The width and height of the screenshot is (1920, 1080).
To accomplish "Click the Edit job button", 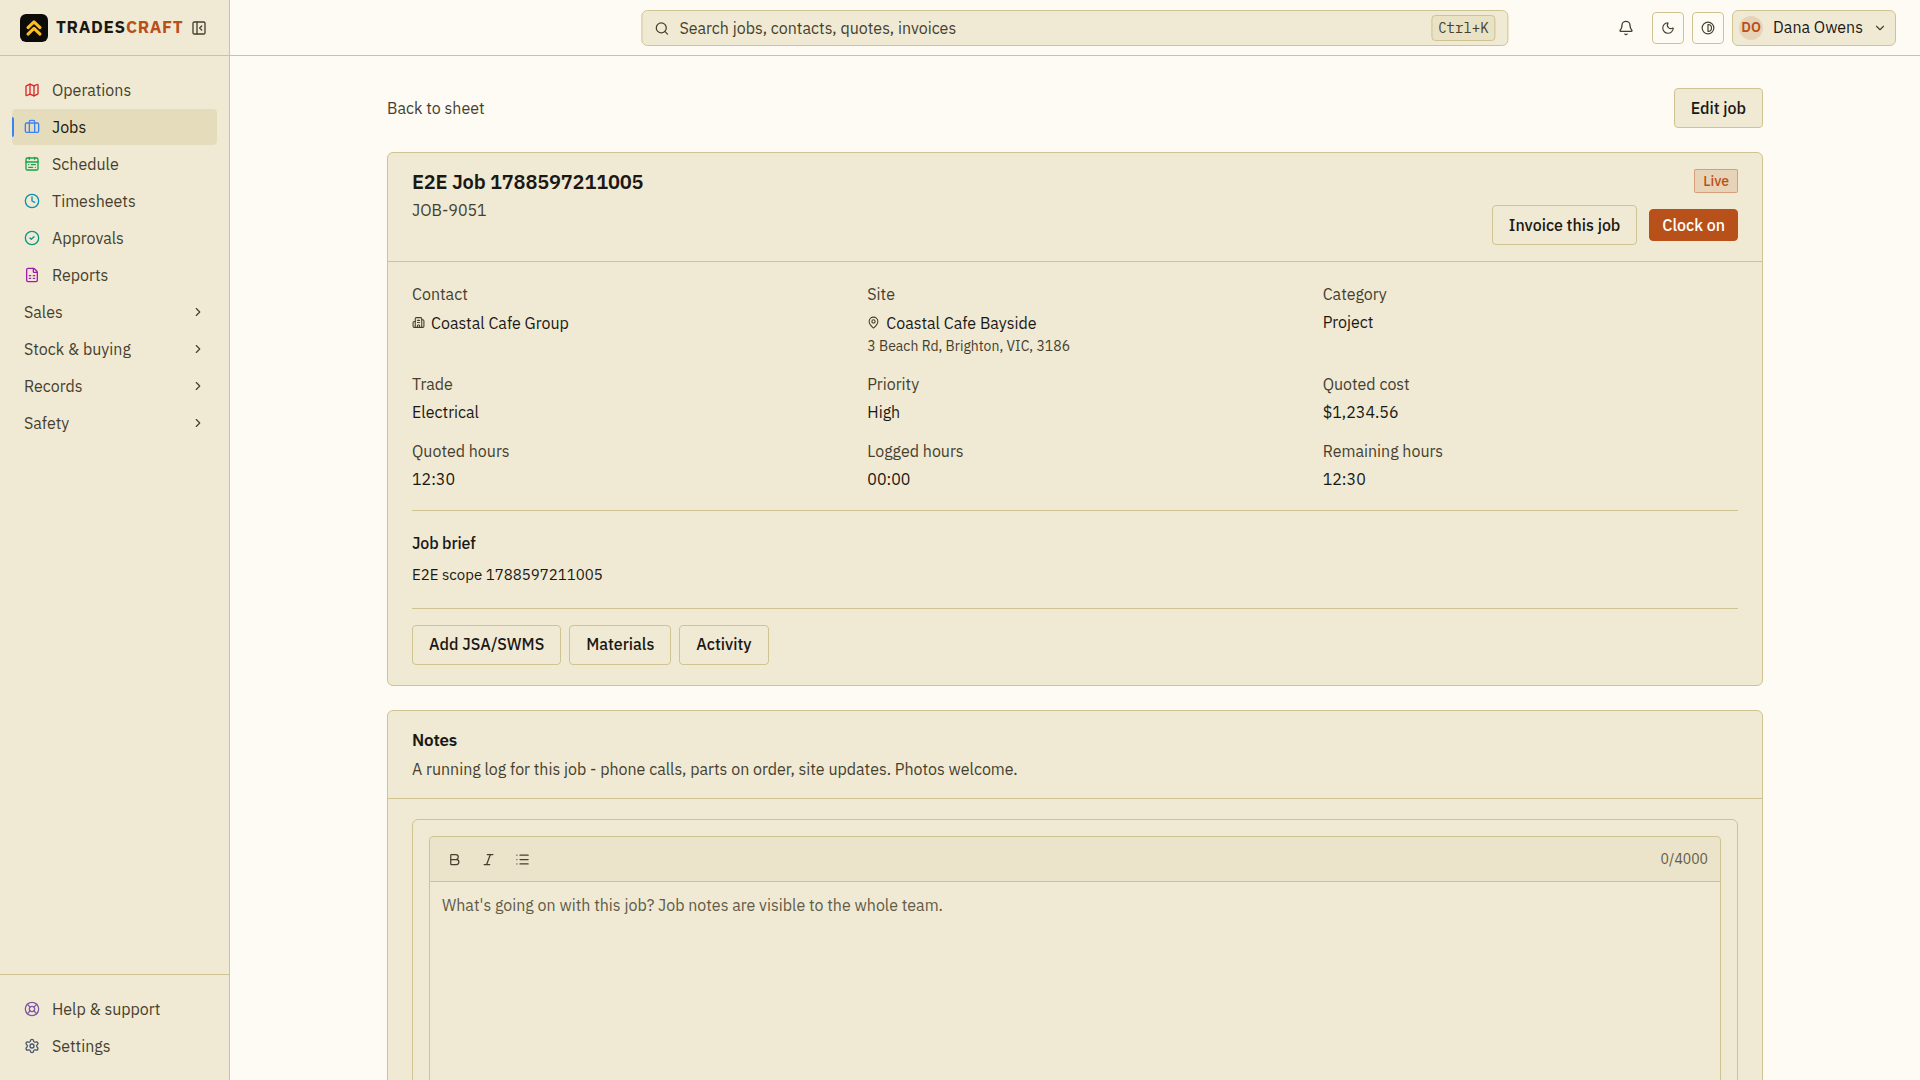I will click(1718, 108).
